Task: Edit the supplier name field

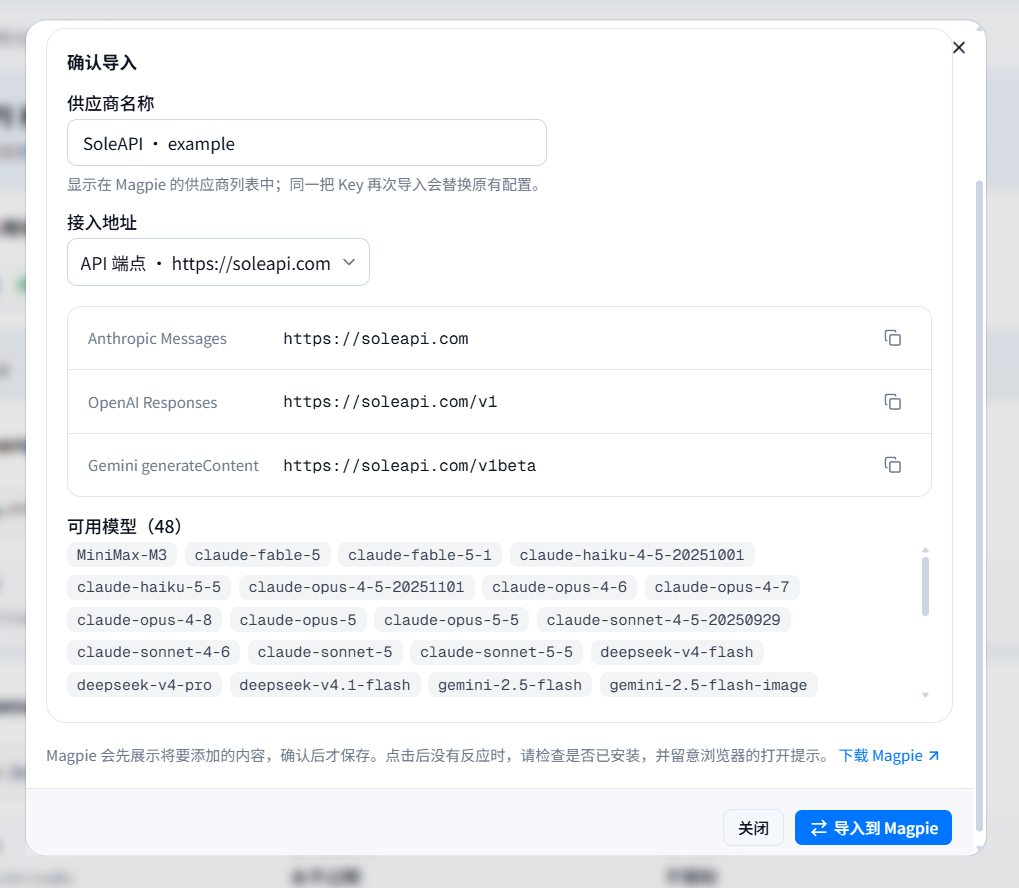Action: [x=307, y=143]
